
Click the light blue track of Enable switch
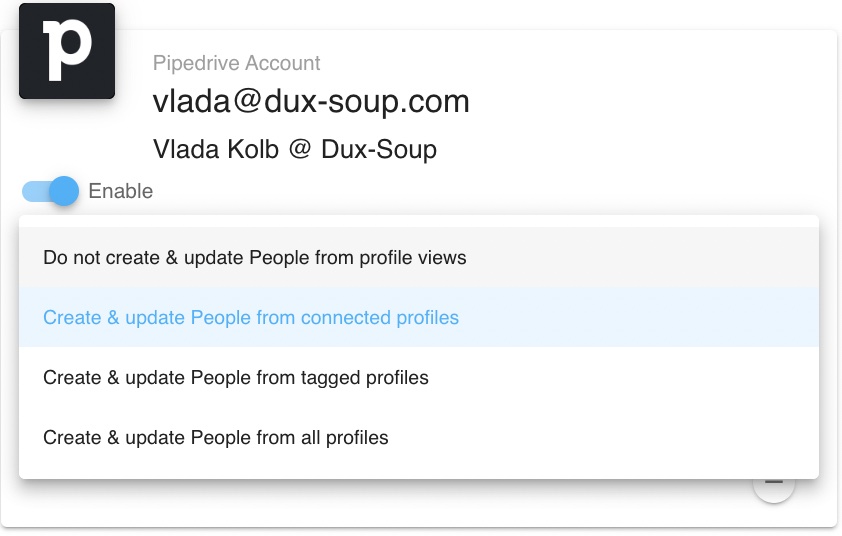click(x=36, y=191)
